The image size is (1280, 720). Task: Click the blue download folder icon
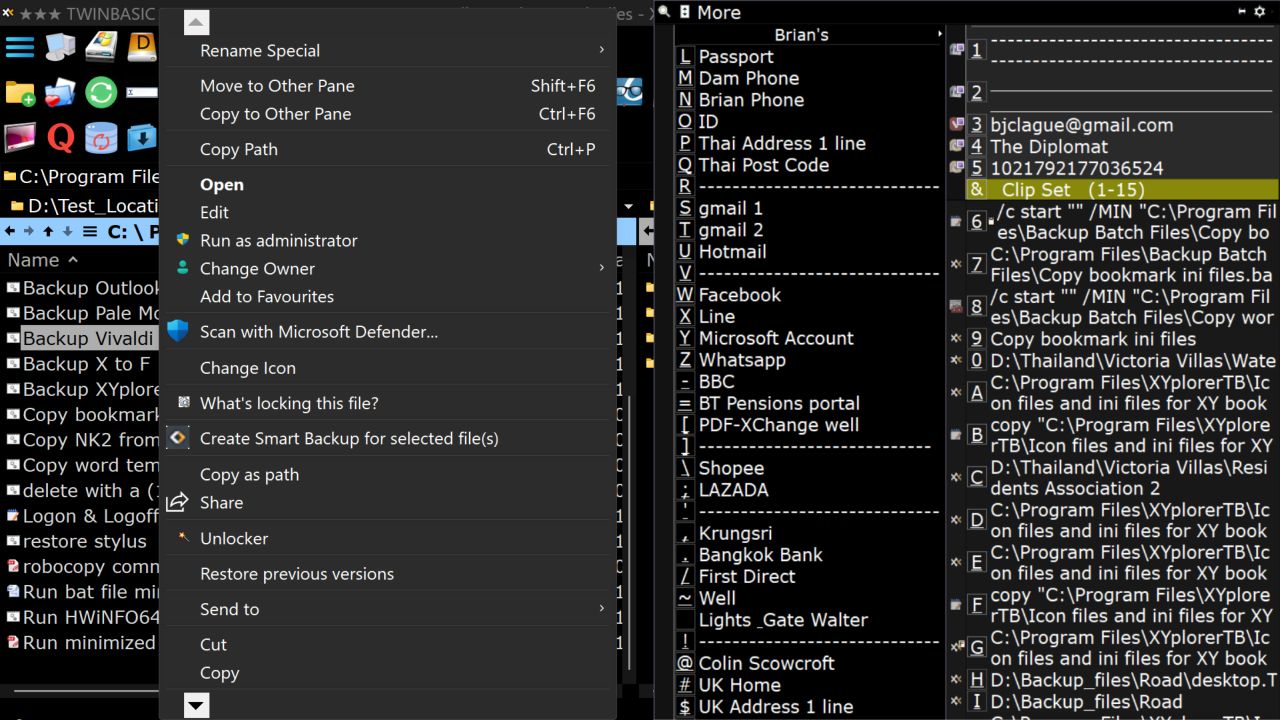pyautogui.click(x=141, y=138)
